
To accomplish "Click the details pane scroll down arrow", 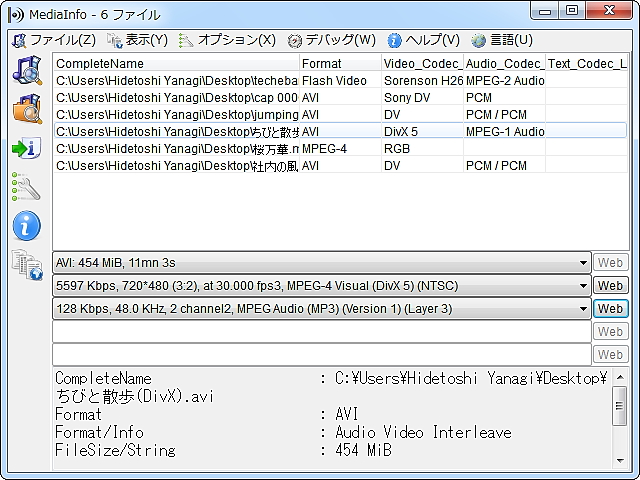I will [x=620, y=460].
